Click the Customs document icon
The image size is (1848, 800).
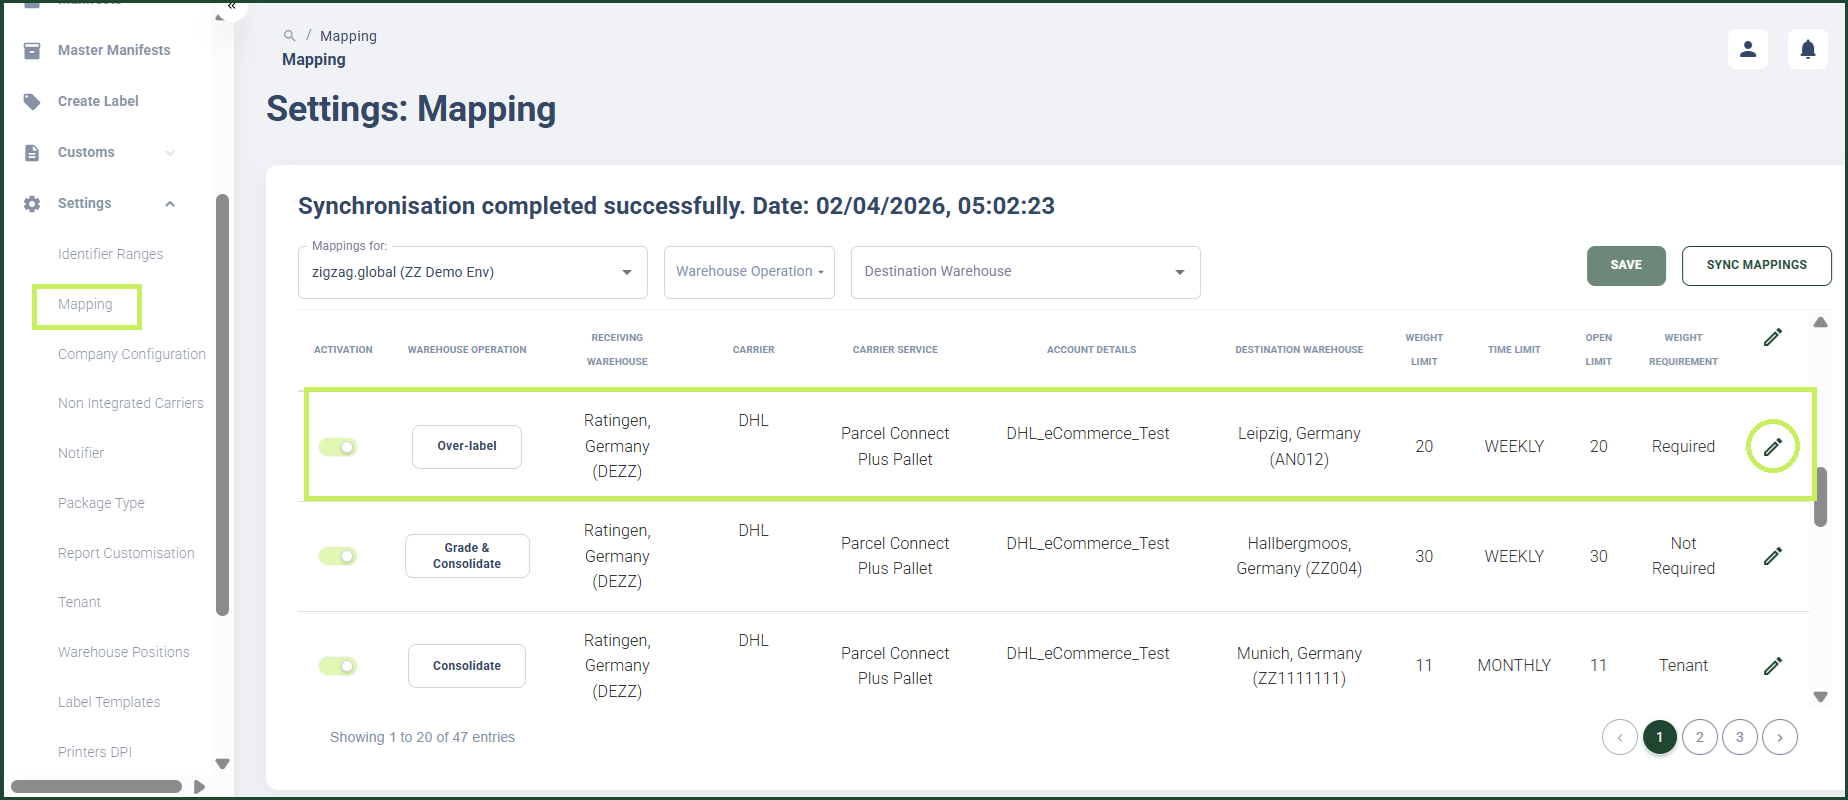click(x=32, y=152)
